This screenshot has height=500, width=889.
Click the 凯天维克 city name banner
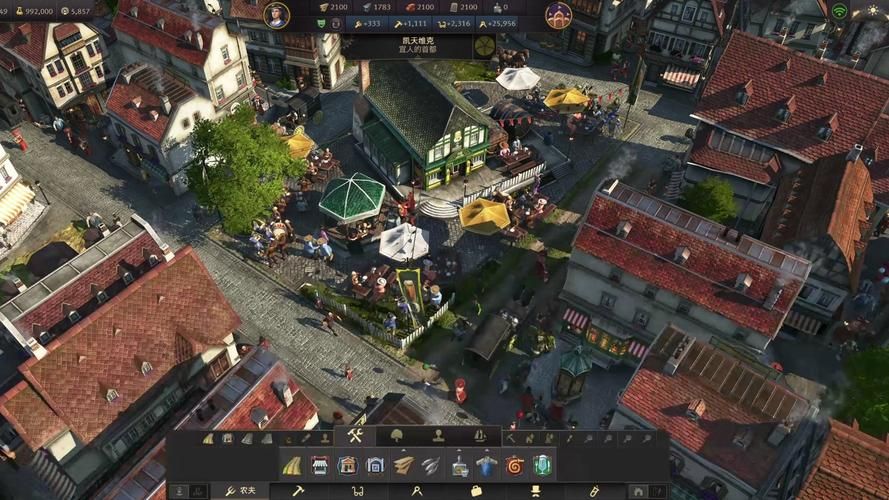tap(418, 41)
